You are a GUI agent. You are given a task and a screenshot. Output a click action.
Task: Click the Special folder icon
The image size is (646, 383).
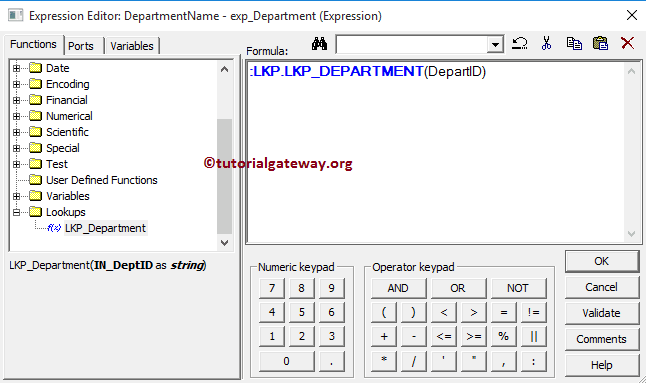coord(36,148)
